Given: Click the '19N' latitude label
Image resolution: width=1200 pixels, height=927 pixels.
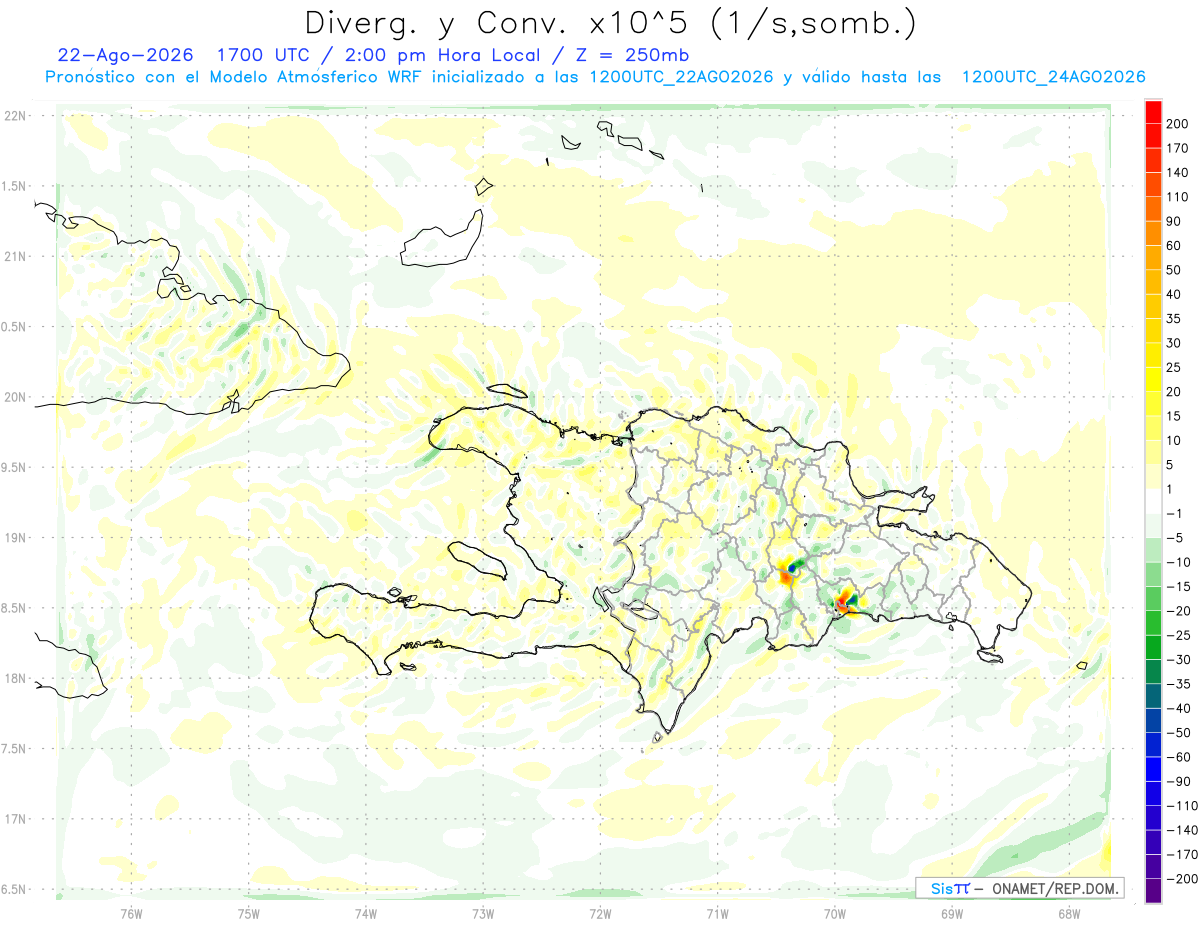Looking at the screenshot, I should (x=14, y=538).
